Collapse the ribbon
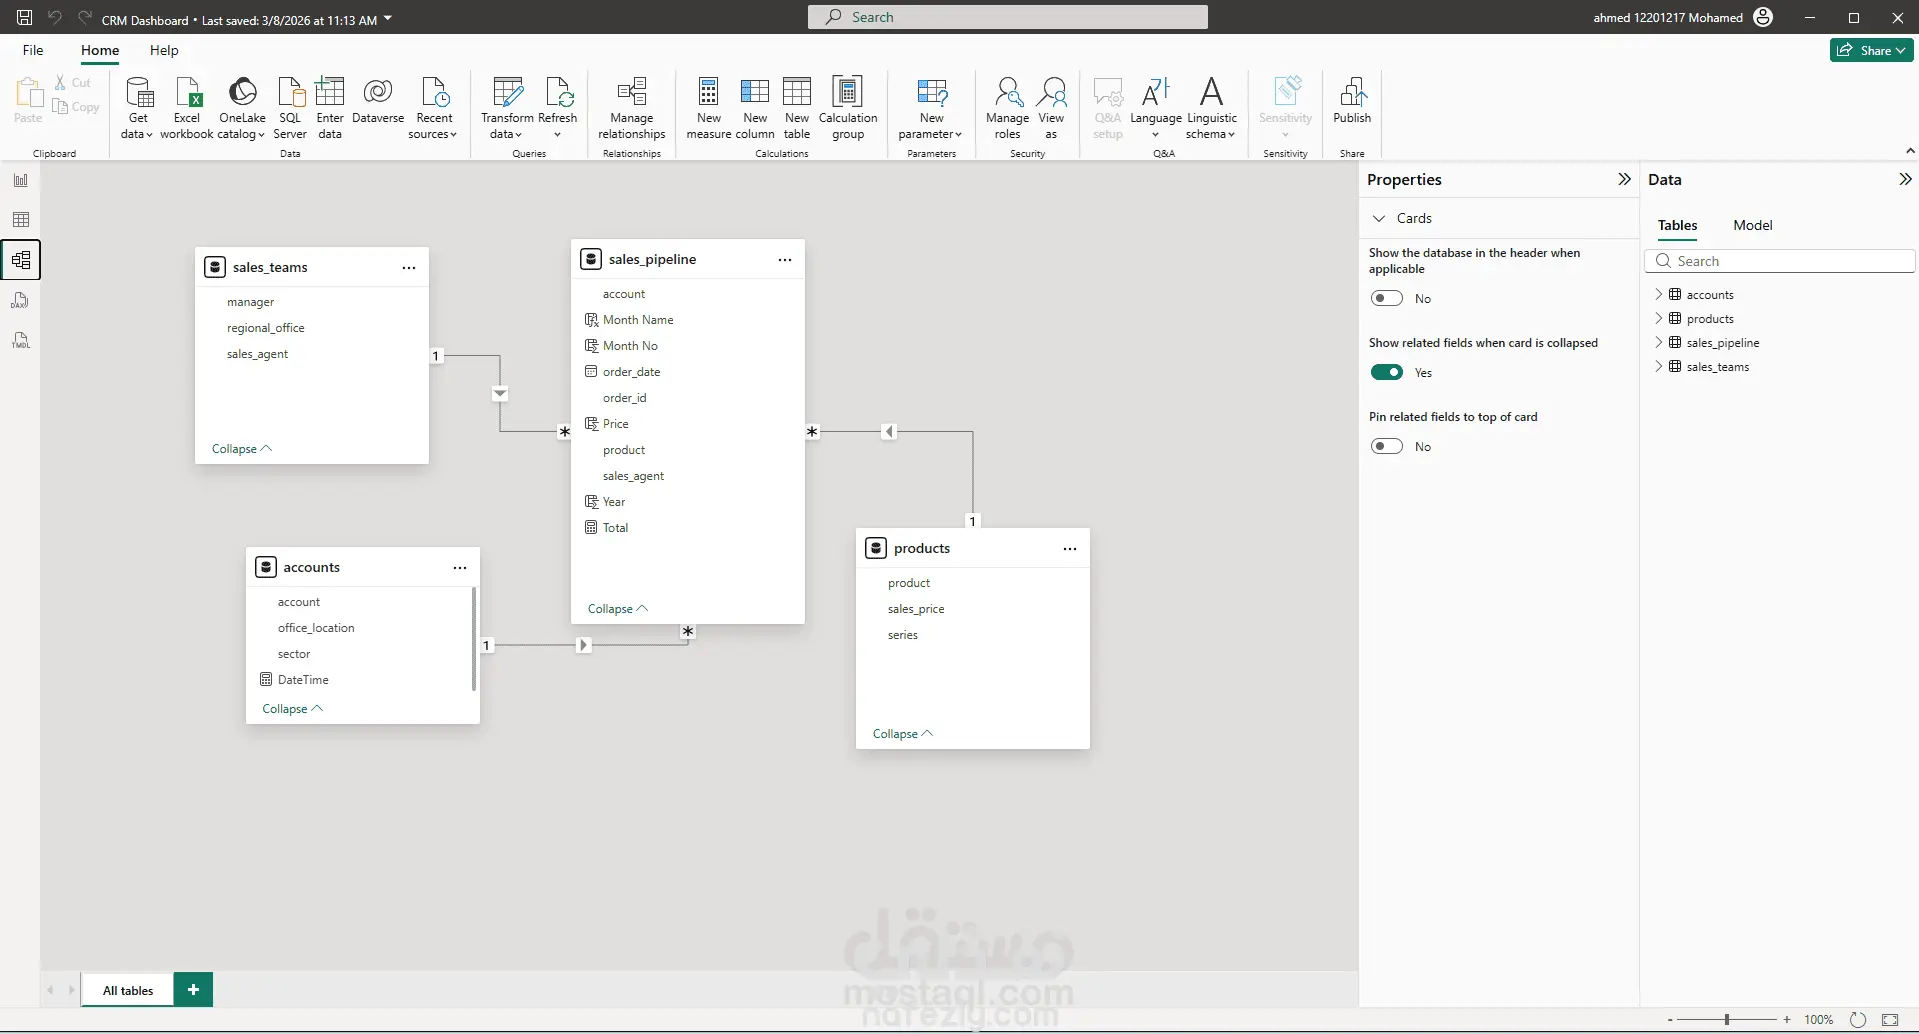 tap(1910, 151)
